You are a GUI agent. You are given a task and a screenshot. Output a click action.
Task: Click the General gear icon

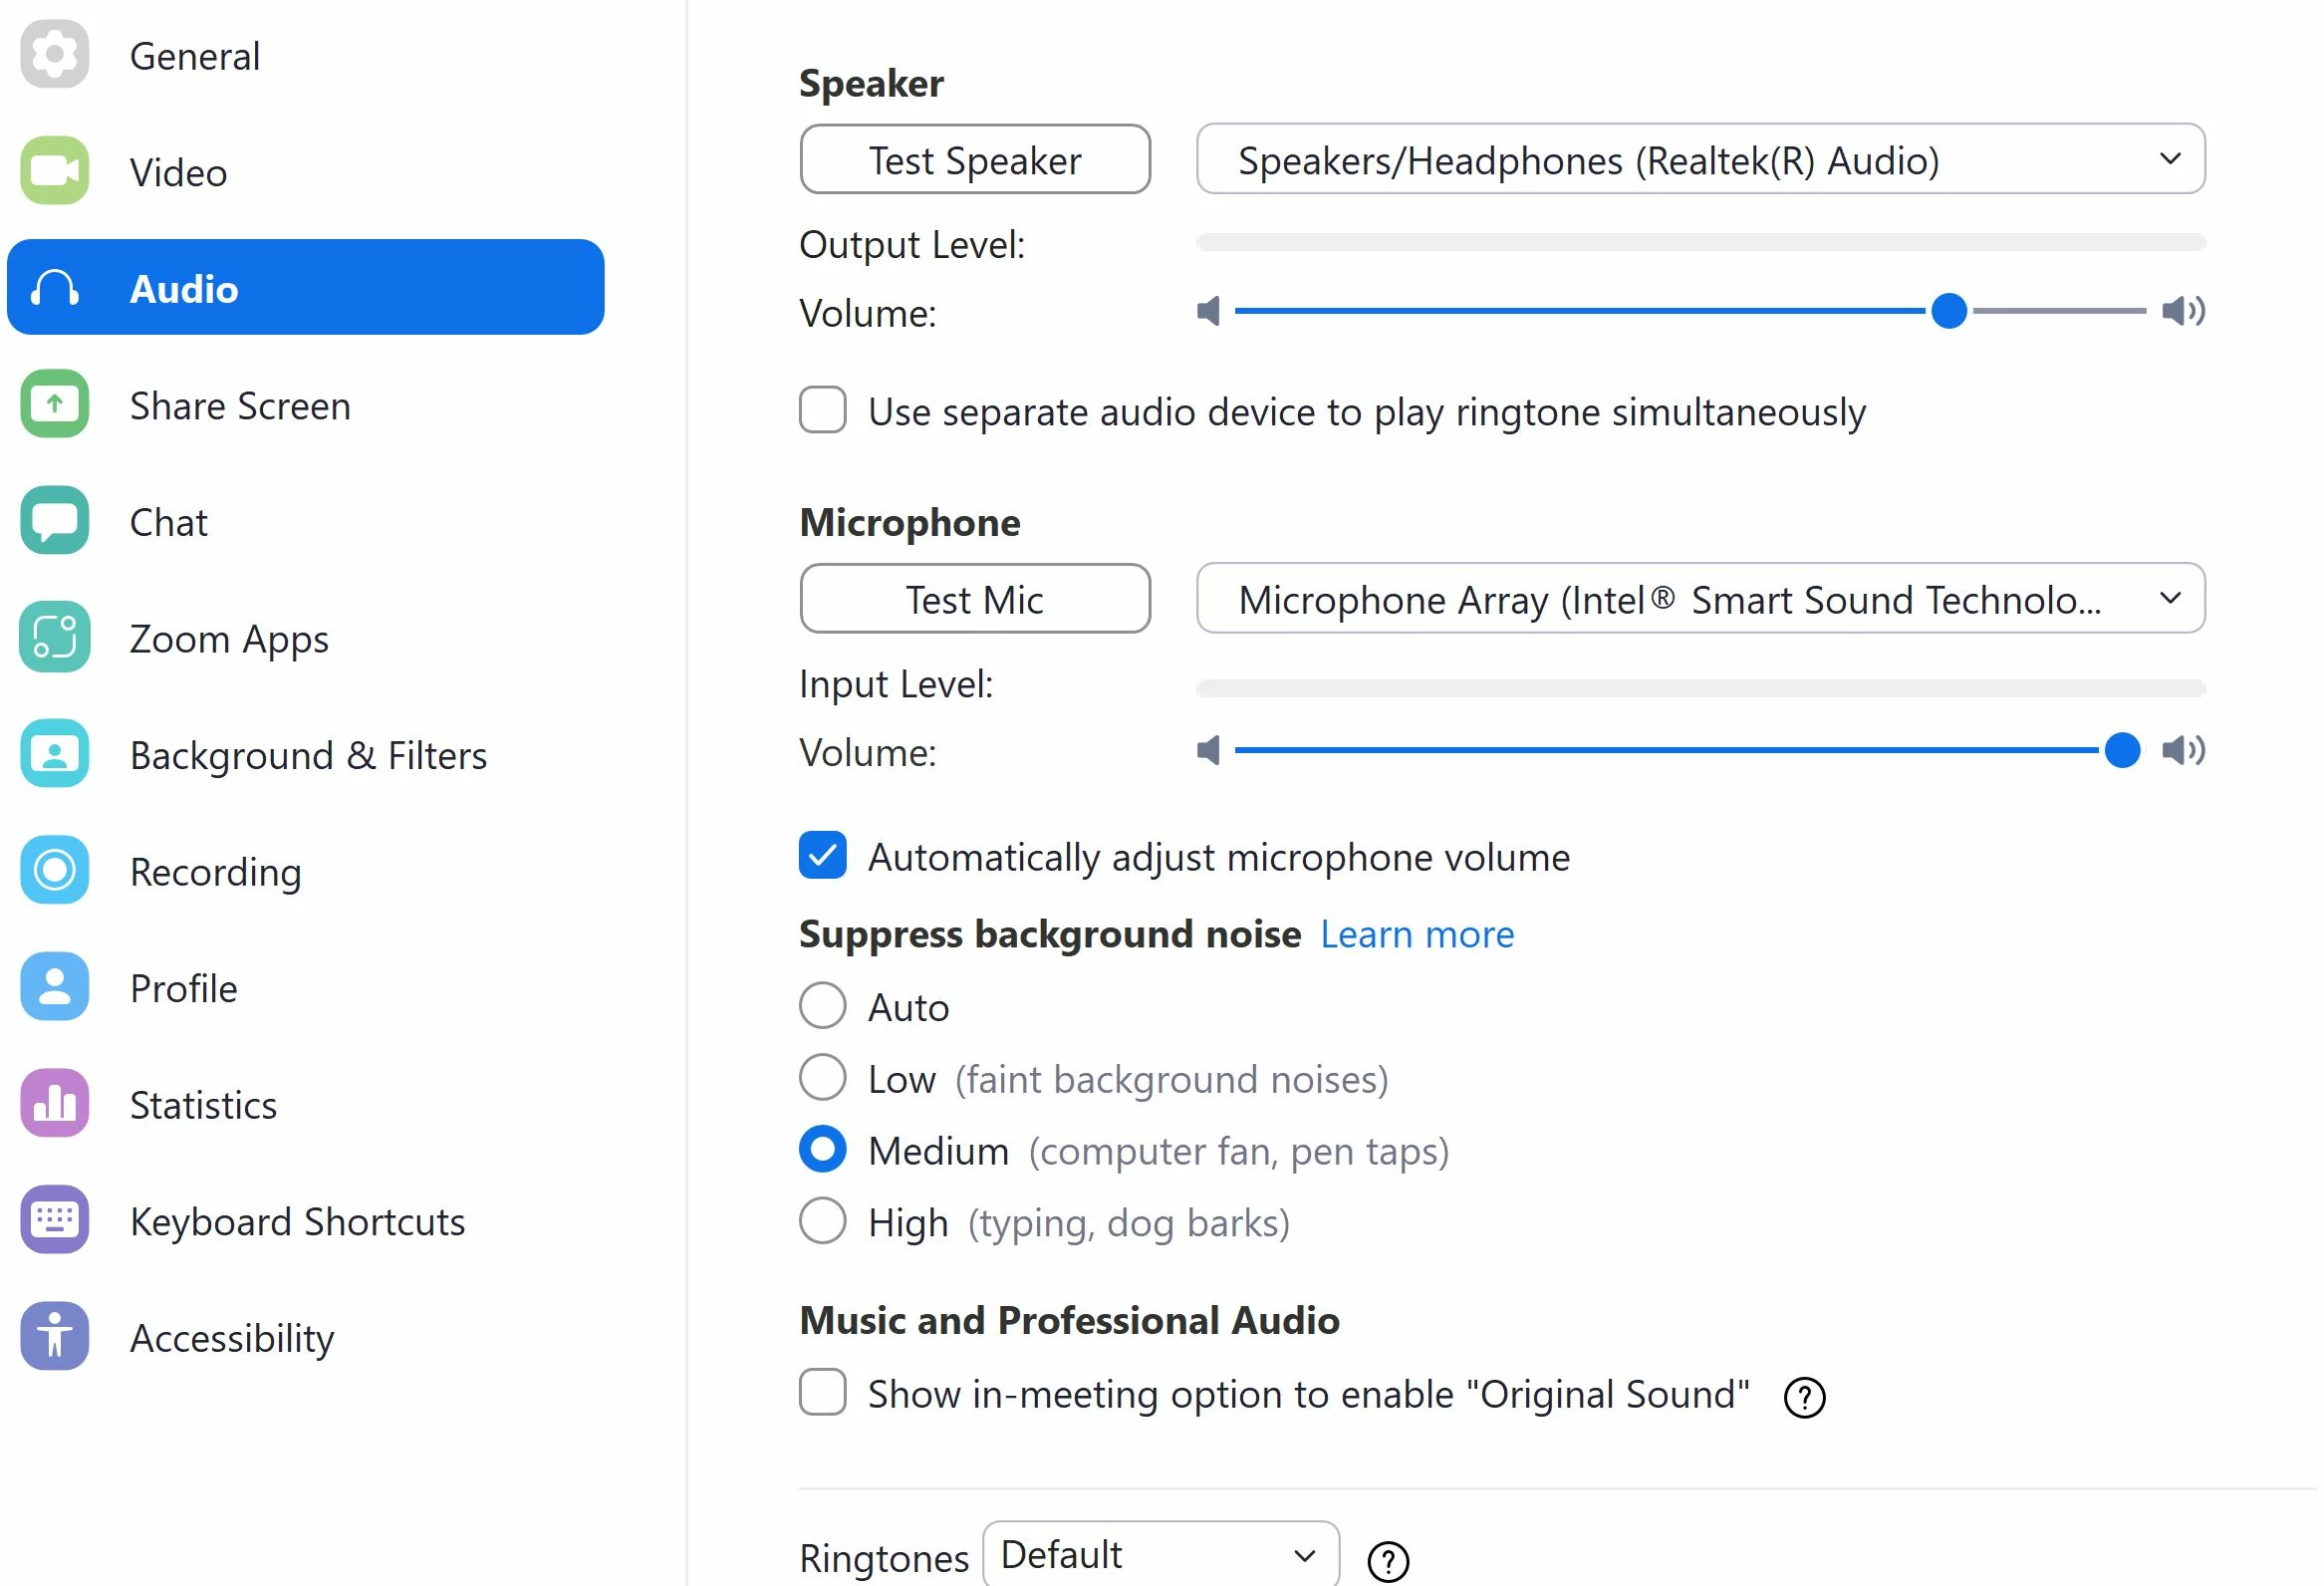[54, 54]
